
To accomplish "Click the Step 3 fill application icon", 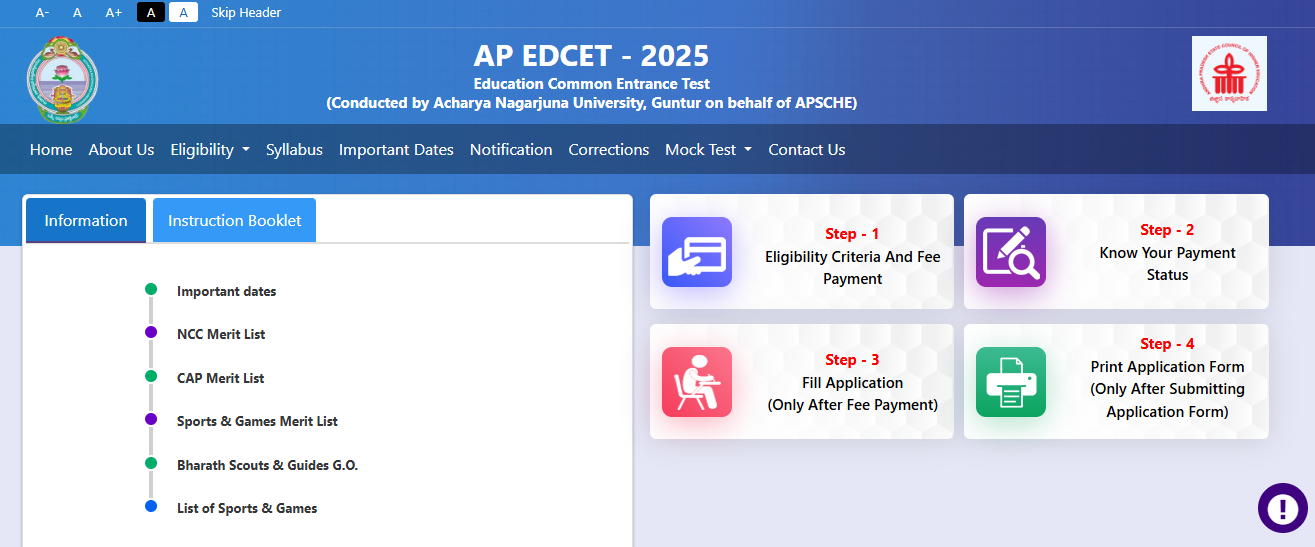I will point(697,382).
